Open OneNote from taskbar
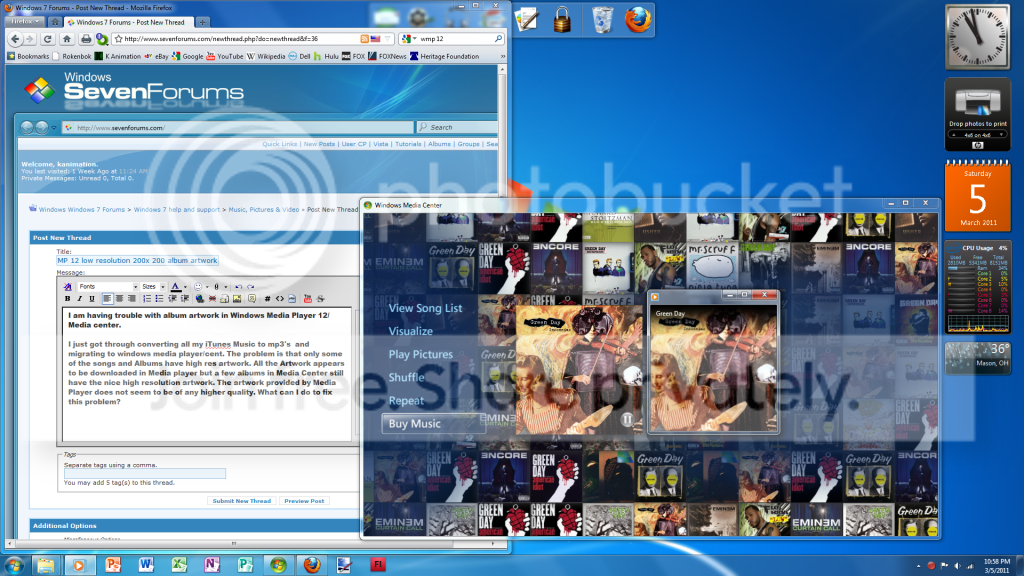The width and height of the screenshot is (1024, 576). (x=212, y=565)
